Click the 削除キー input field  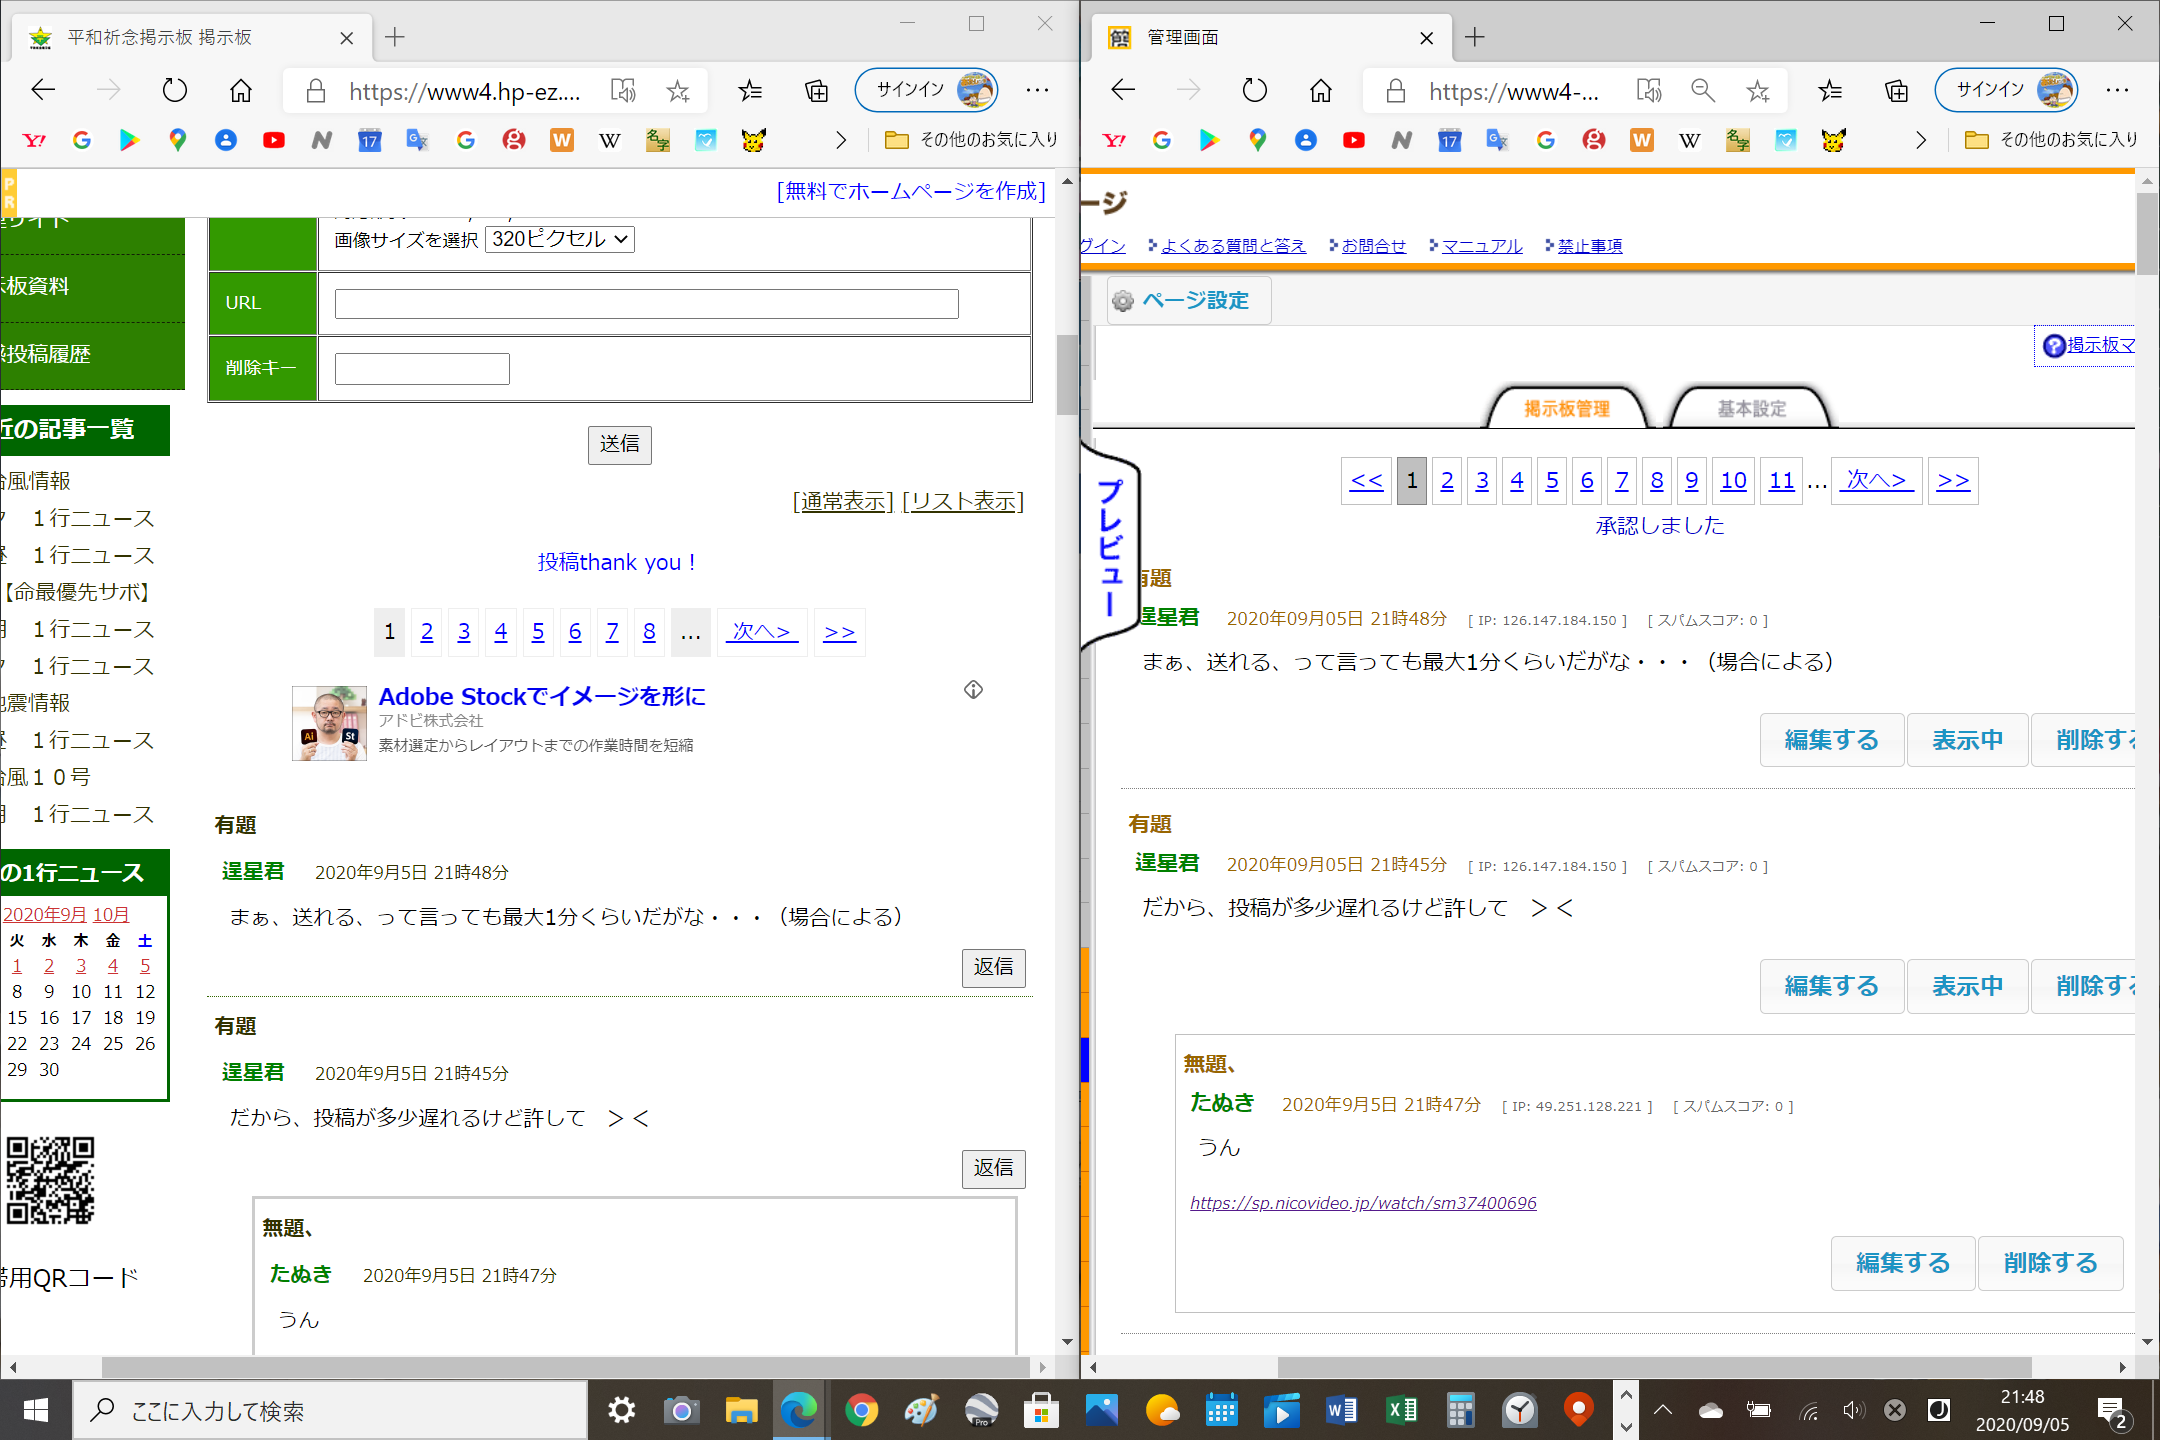[x=422, y=369]
